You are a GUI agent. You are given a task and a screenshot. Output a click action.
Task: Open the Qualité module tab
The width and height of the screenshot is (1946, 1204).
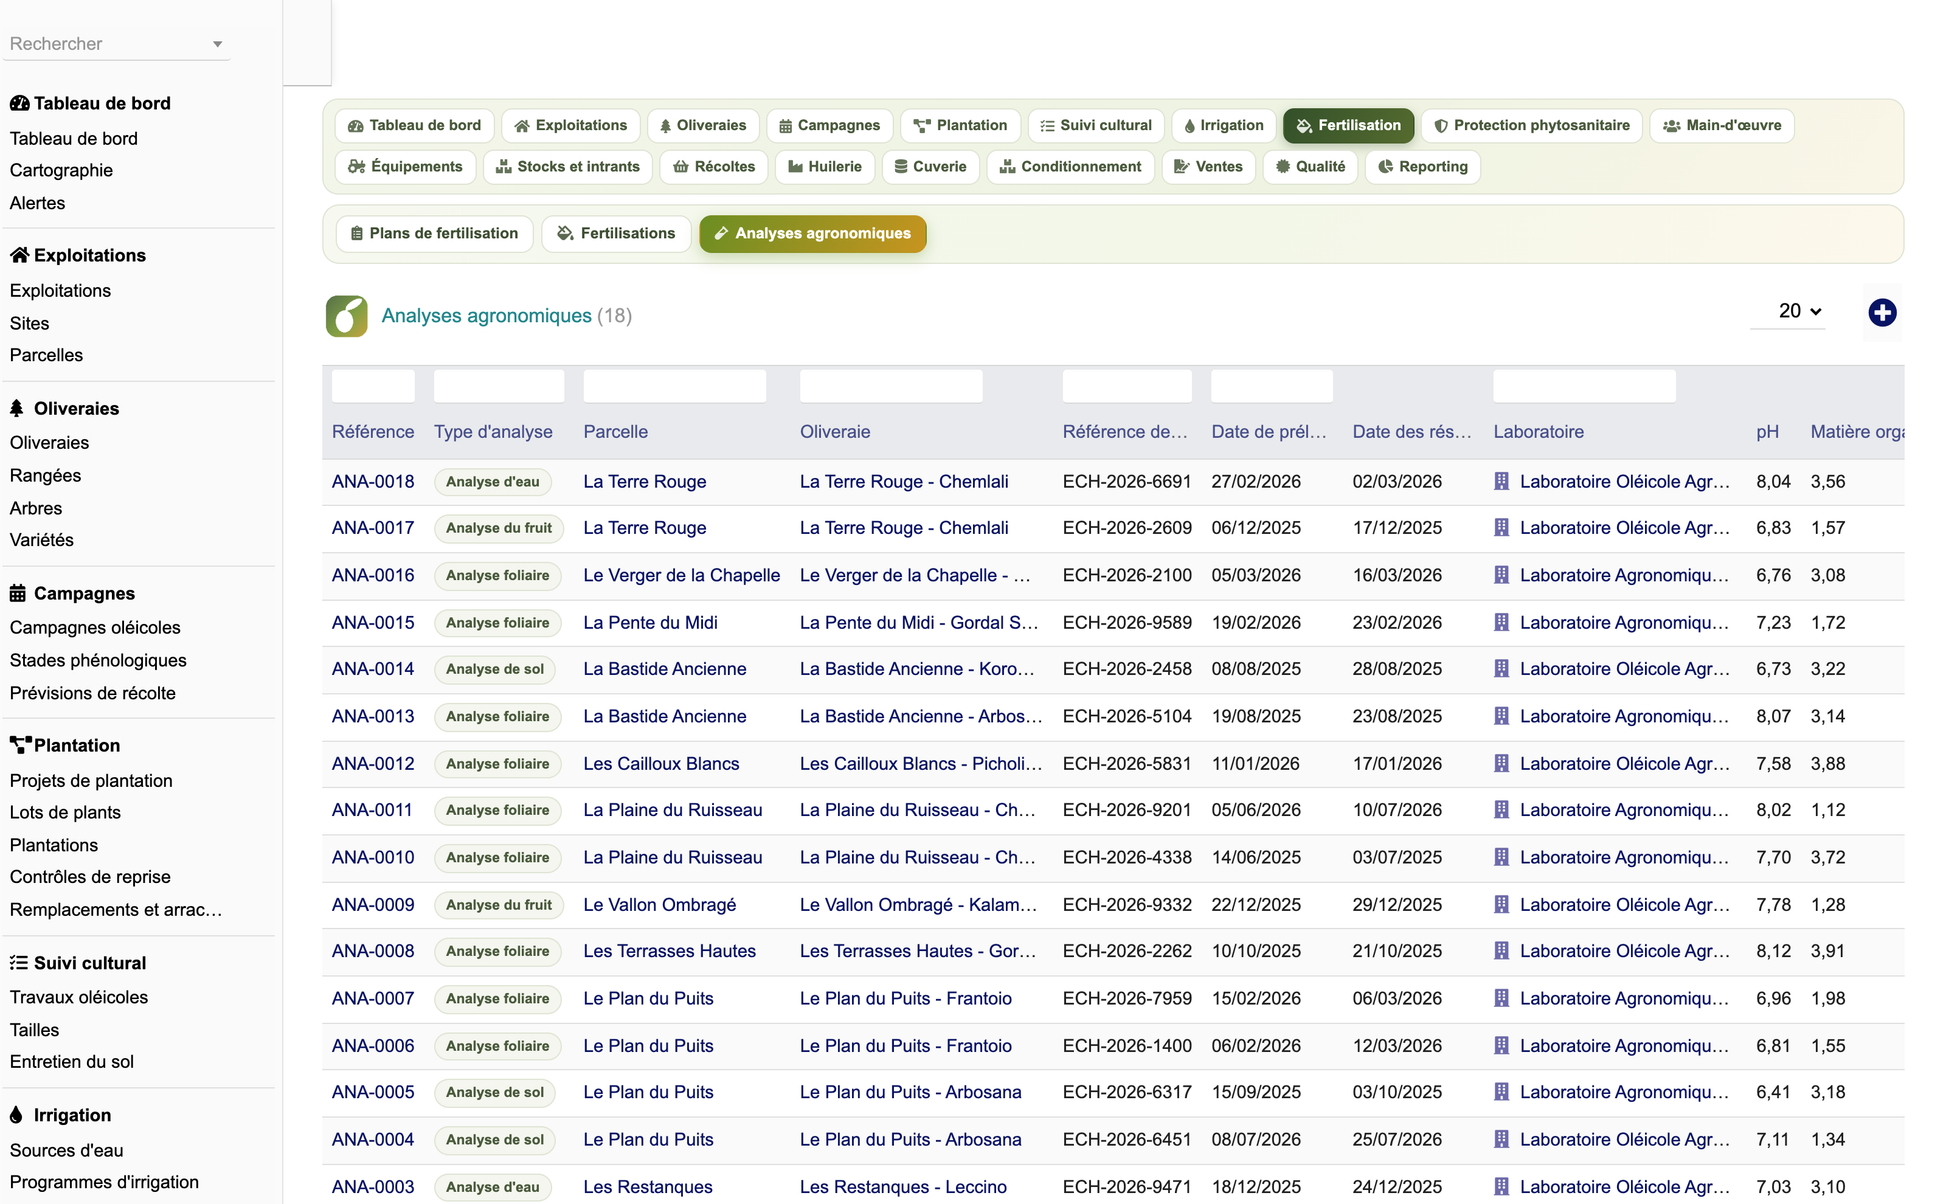(1310, 167)
